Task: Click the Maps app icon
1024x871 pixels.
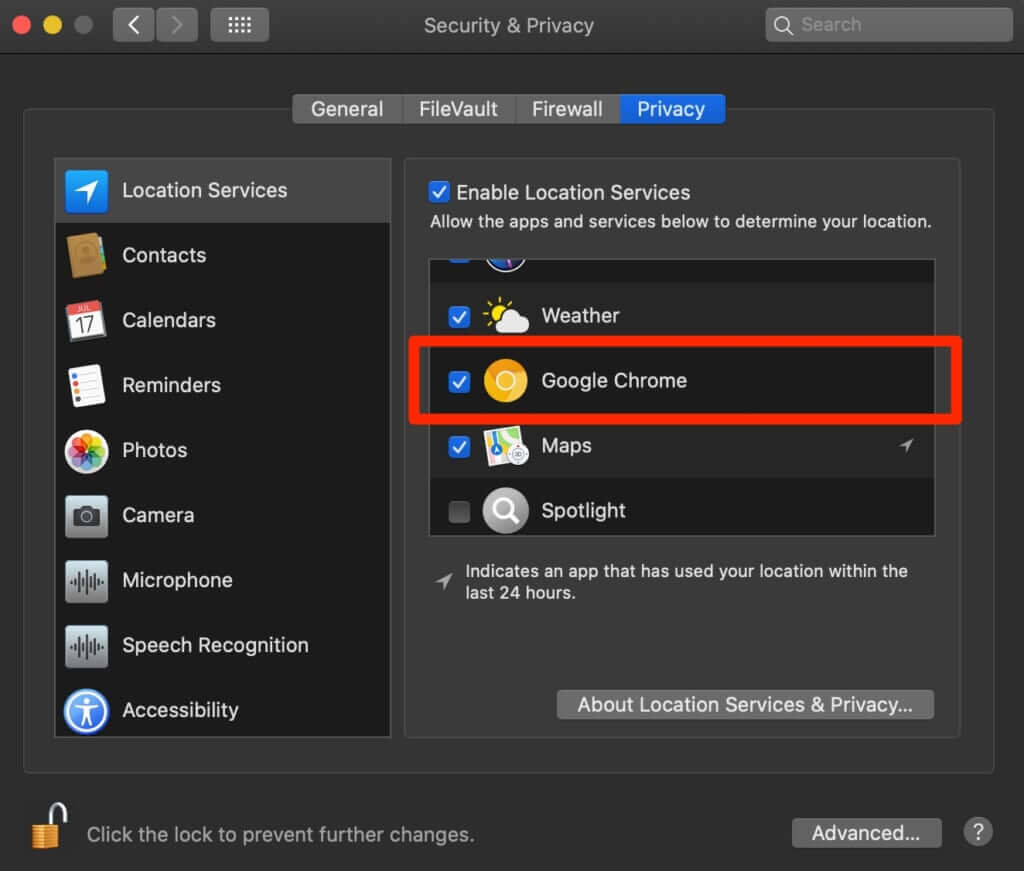Action: coord(505,446)
